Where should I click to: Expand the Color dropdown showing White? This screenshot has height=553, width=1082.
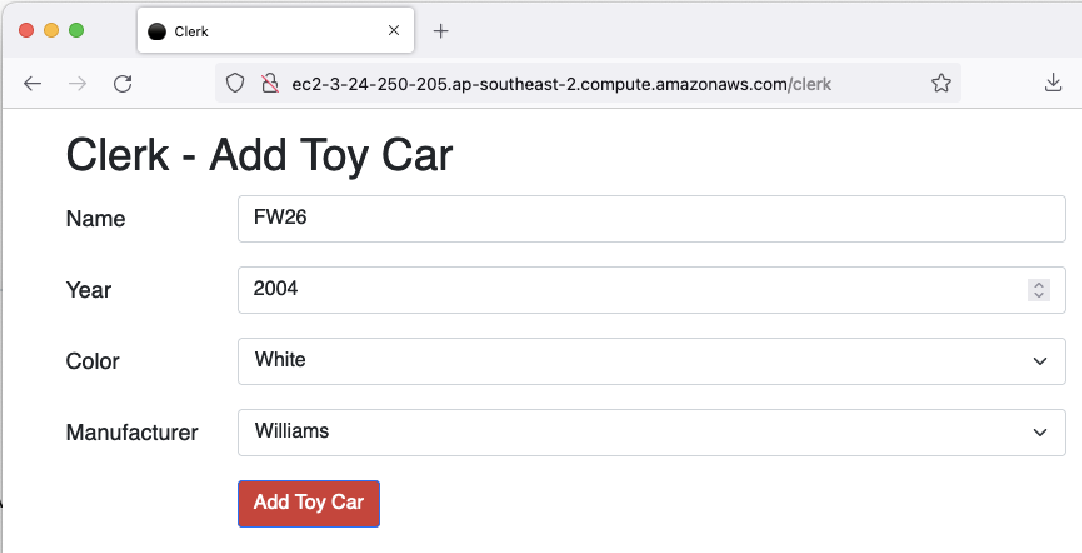pyautogui.click(x=651, y=361)
